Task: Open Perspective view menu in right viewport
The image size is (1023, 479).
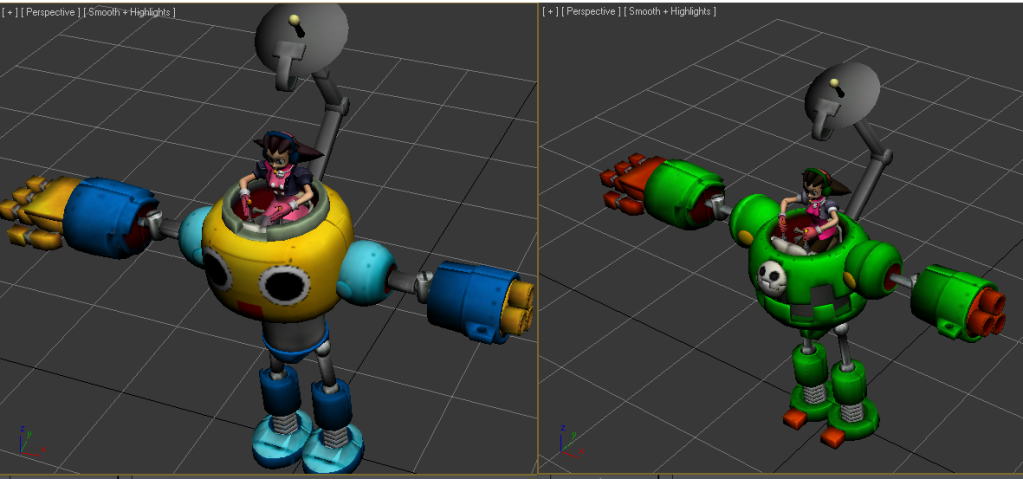Action: click(x=592, y=12)
